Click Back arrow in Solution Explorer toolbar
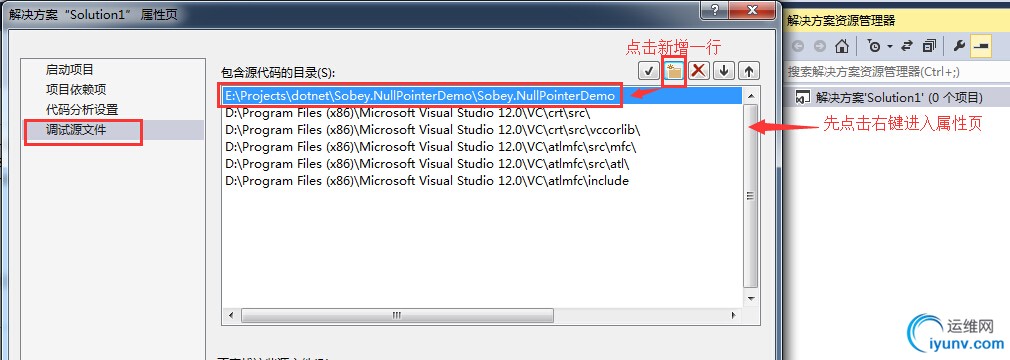 [798, 46]
